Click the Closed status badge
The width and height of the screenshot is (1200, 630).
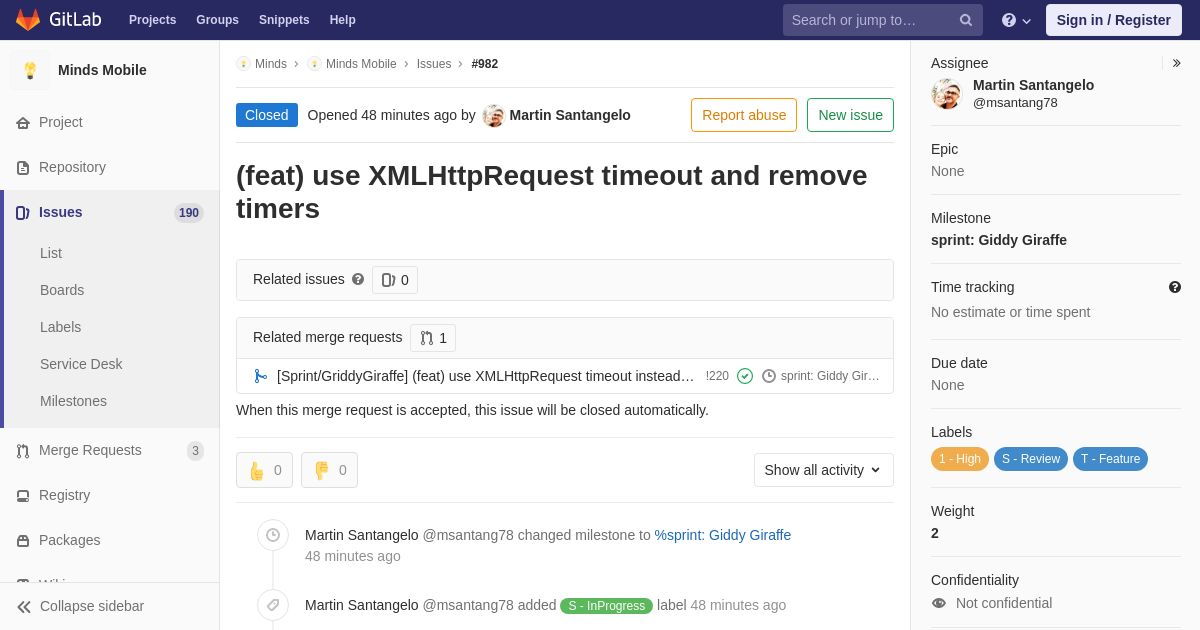tap(267, 115)
